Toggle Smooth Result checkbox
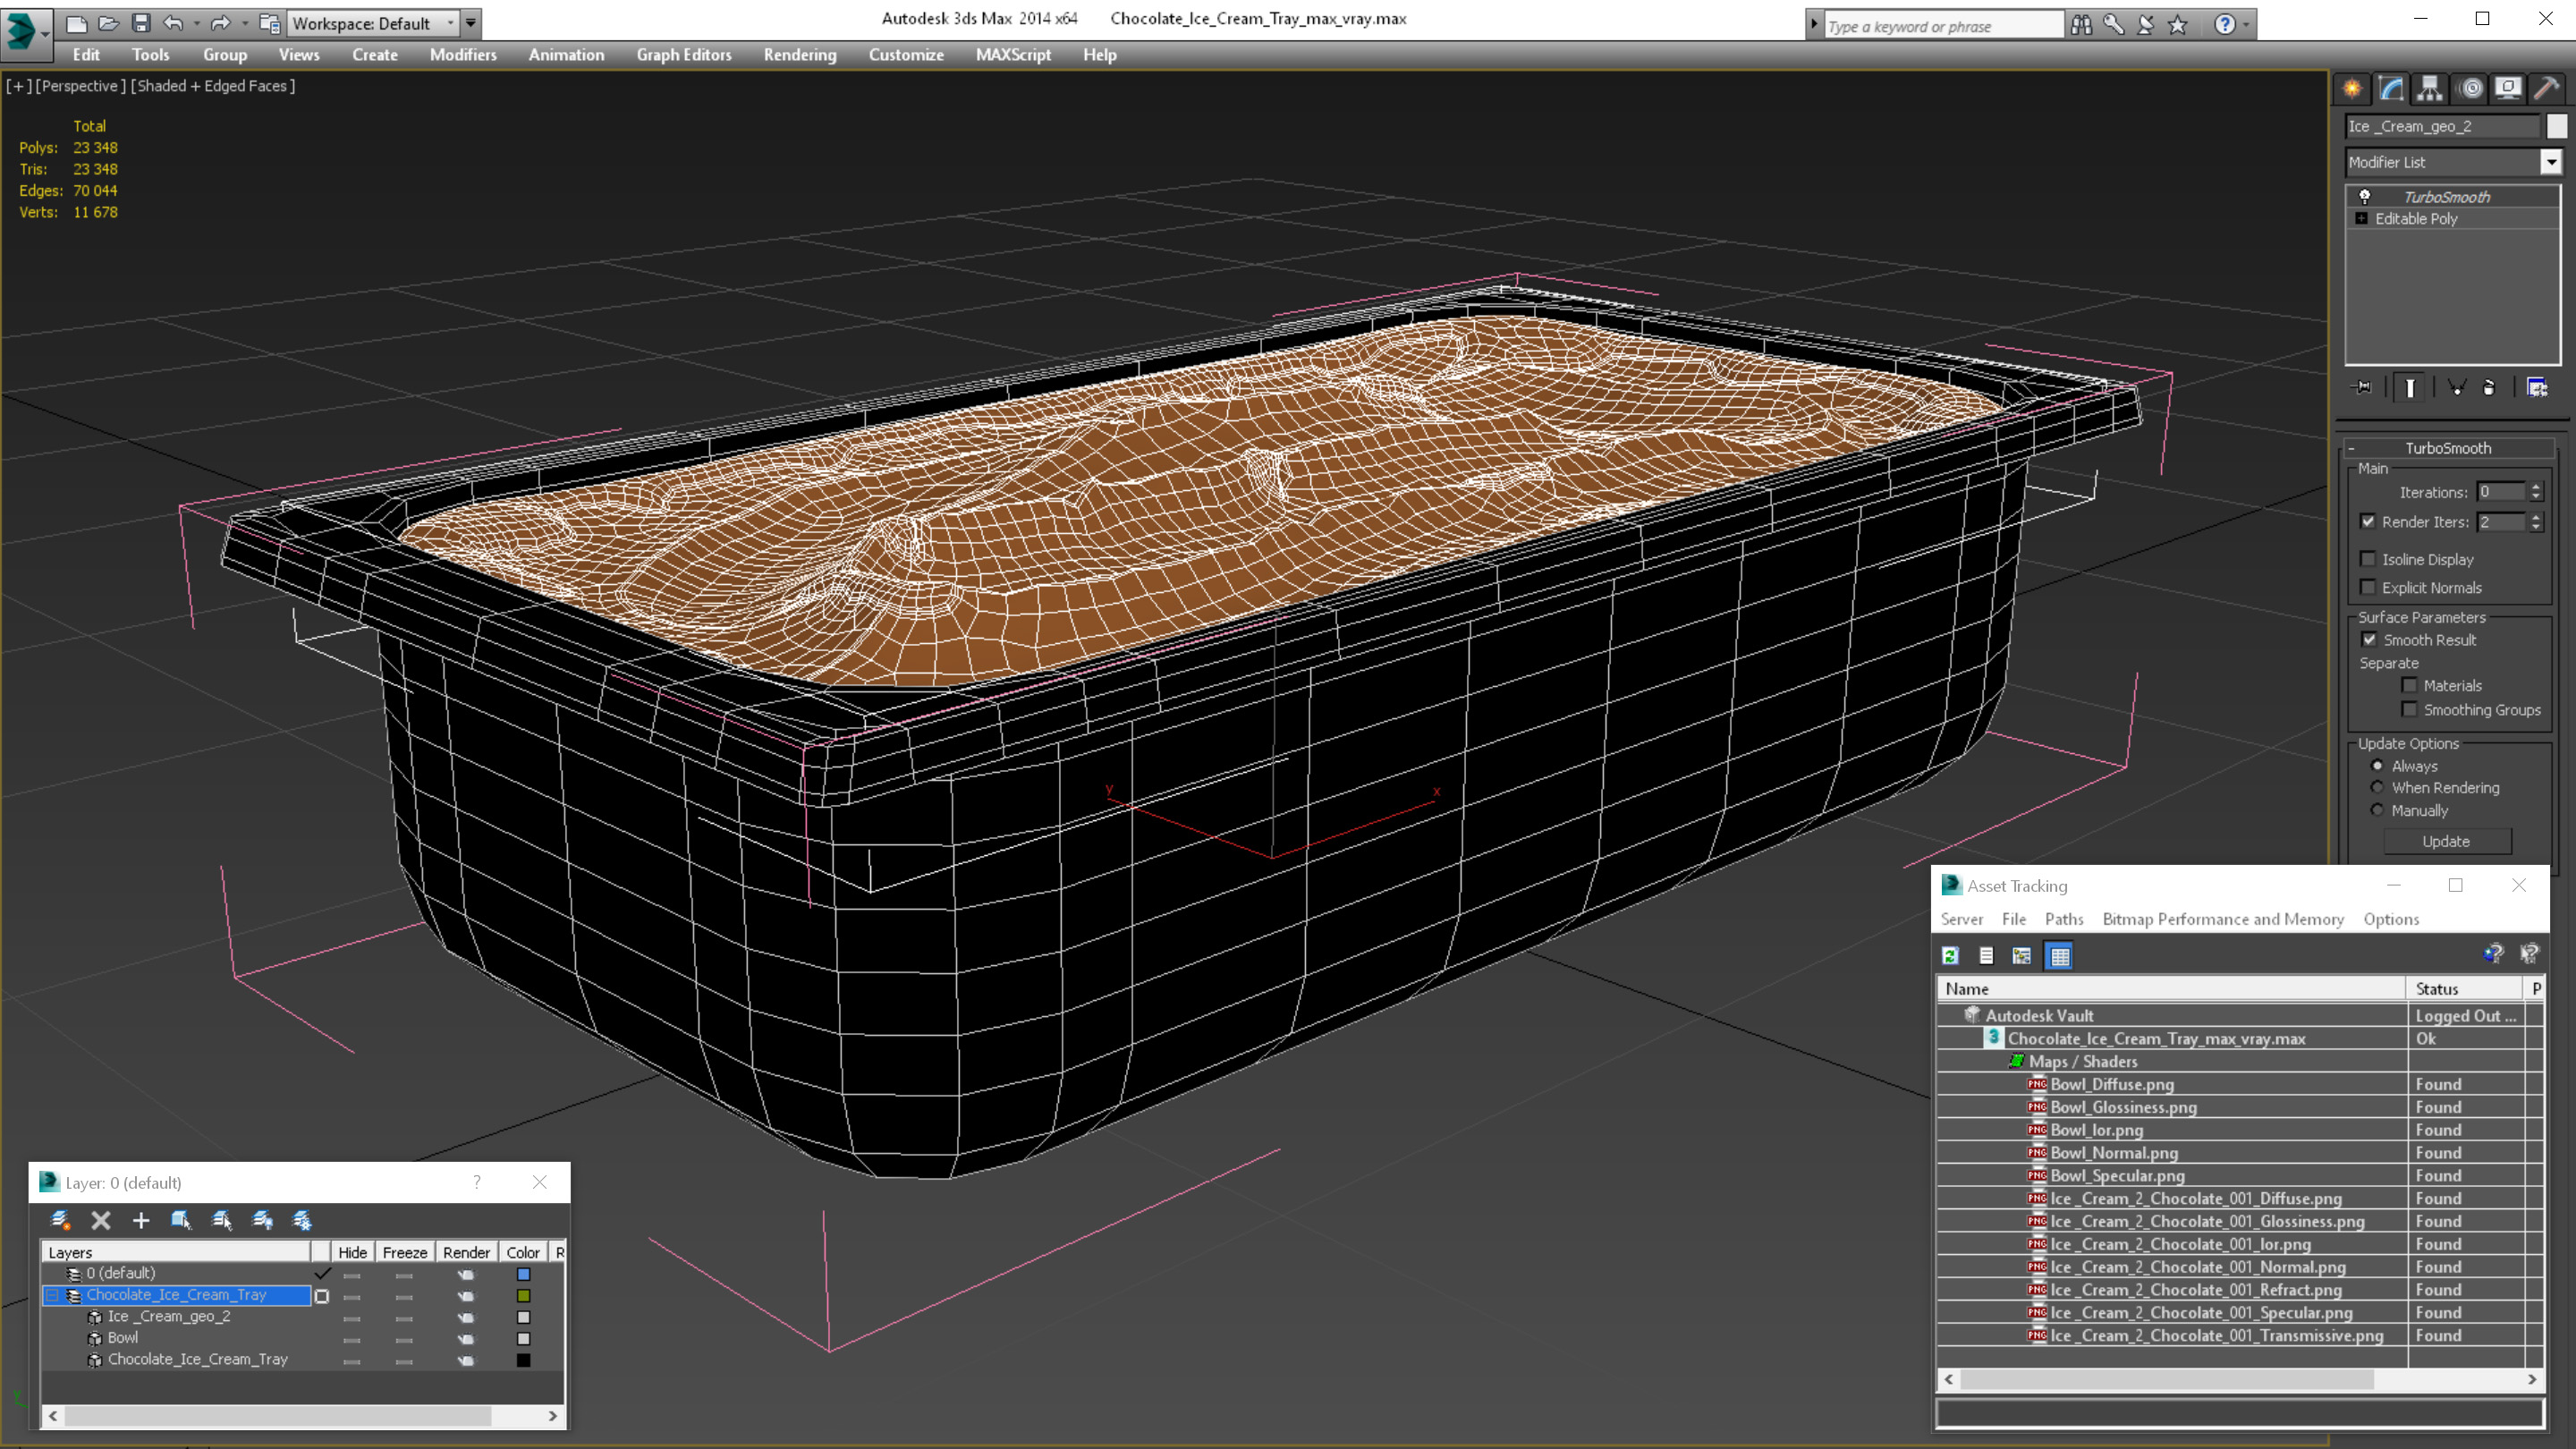Viewport: 2576px width, 1449px height. coord(2369,640)
